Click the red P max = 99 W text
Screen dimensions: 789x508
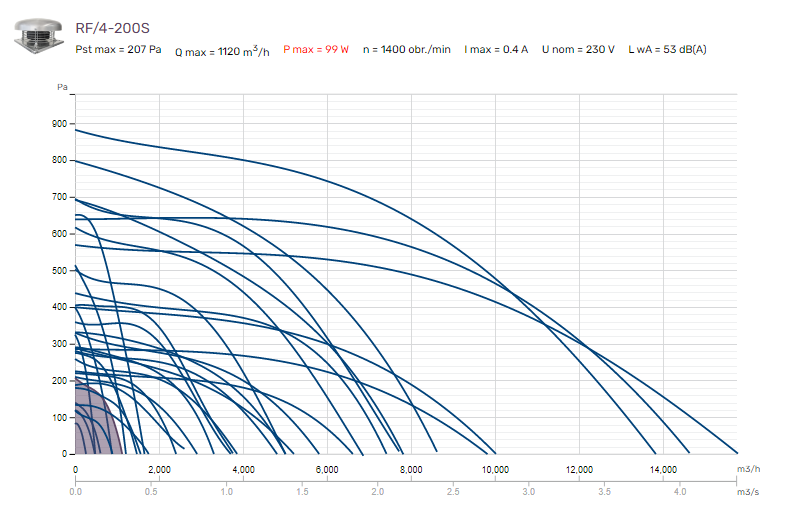coord(316,48)
